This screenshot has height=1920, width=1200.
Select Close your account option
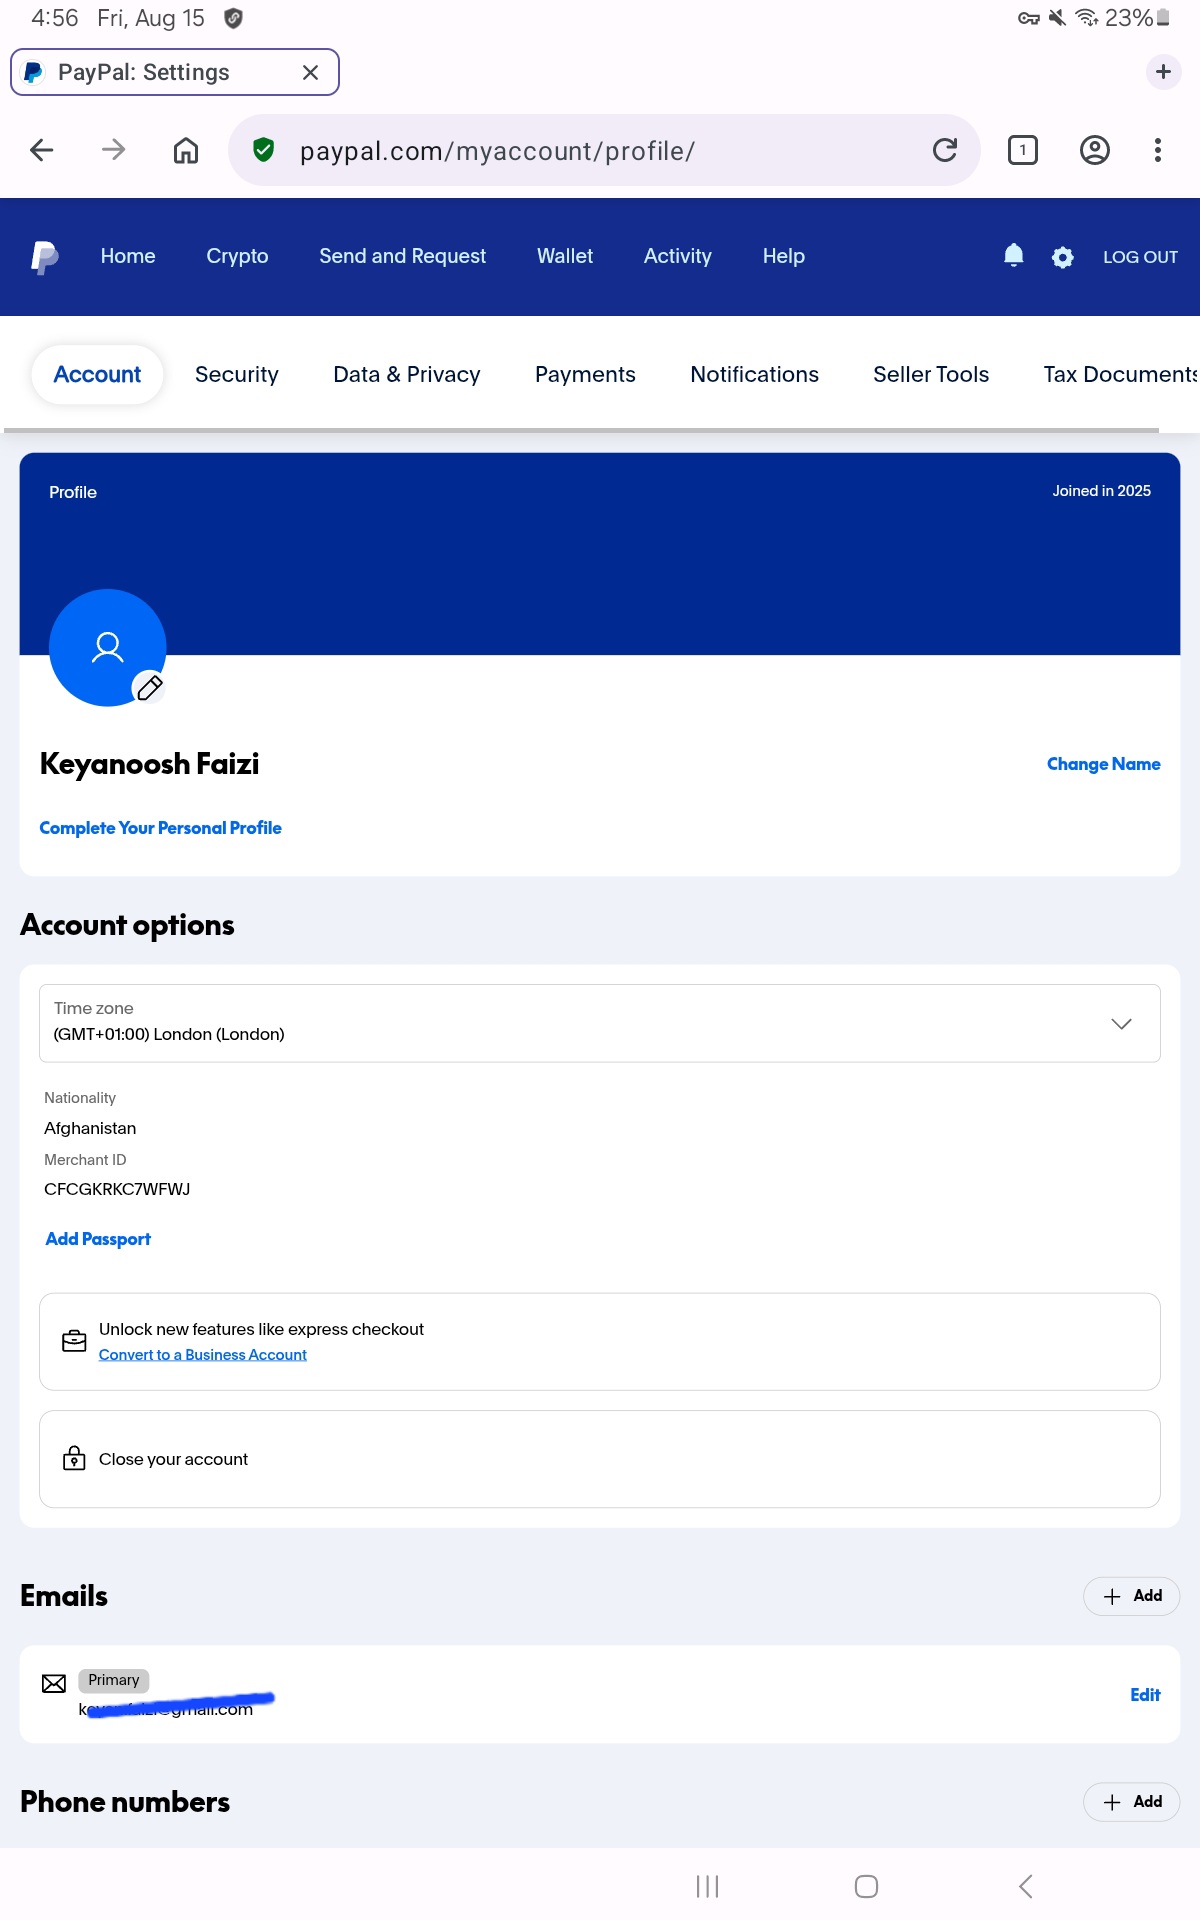click(600, 1459)
